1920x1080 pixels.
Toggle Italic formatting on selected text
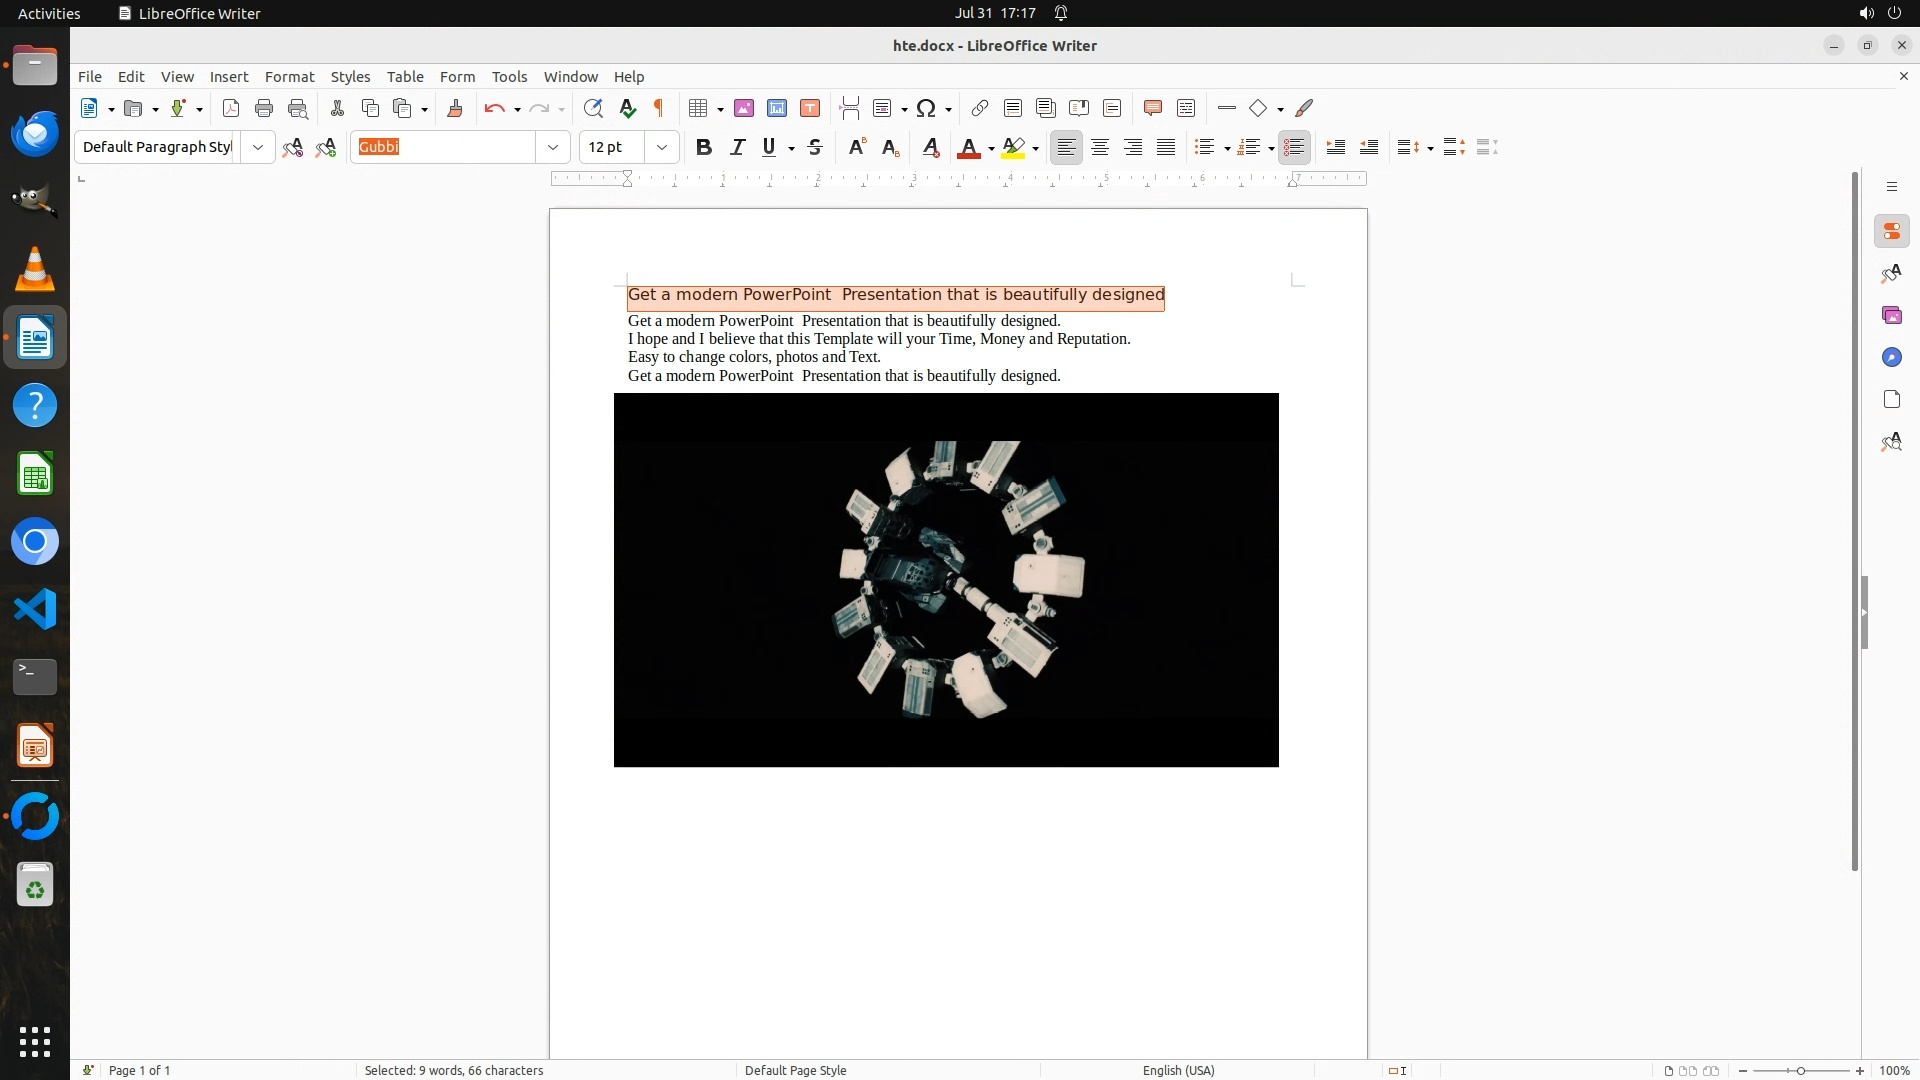[737, 147]
